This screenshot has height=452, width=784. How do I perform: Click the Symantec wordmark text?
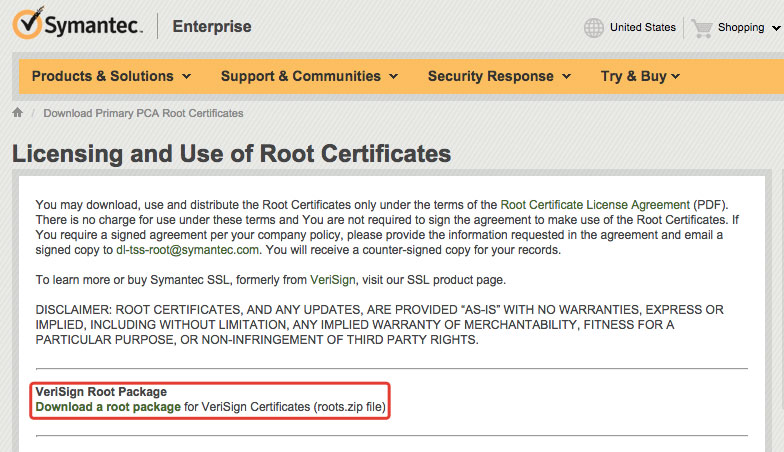[x=94, y=25]
